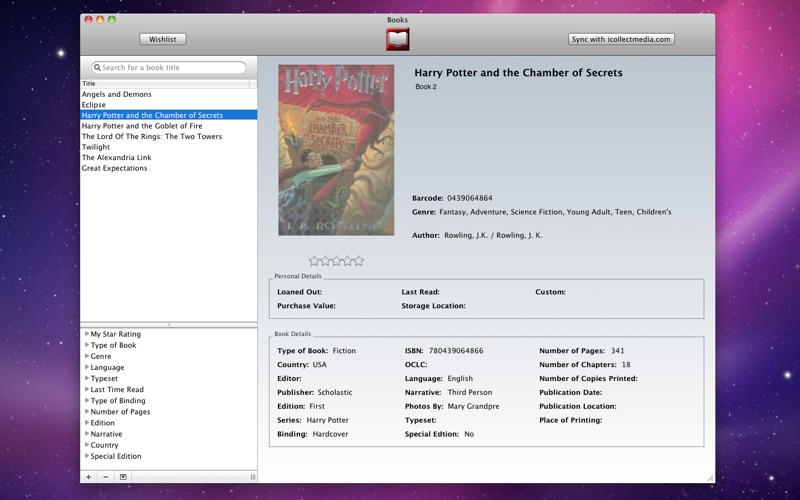Expand Narrative filter
The height and width of the screenshot is (500, 800).
(x=87, y=434)
